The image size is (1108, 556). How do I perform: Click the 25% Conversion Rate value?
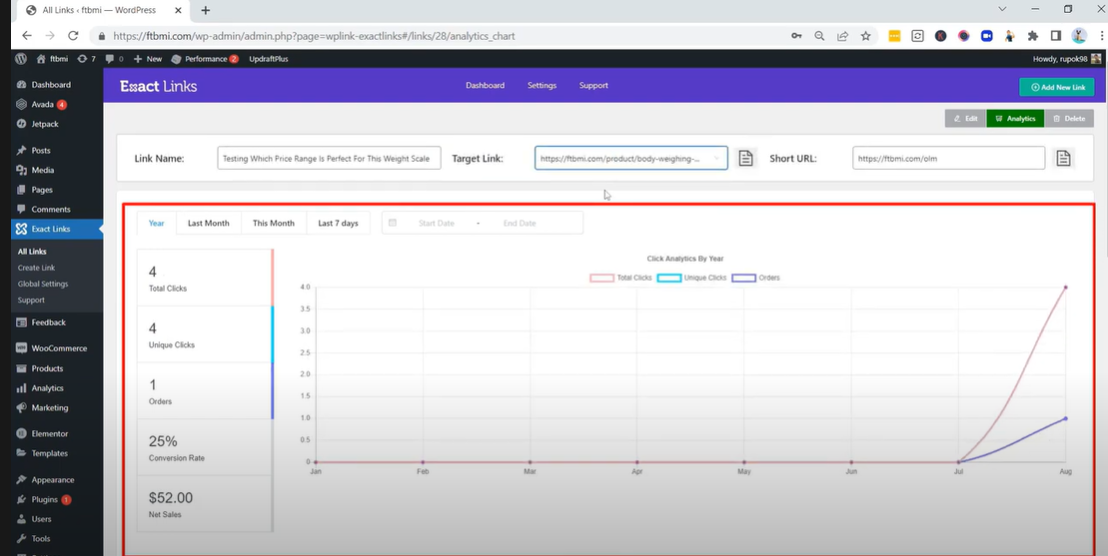tap(163, 442)
